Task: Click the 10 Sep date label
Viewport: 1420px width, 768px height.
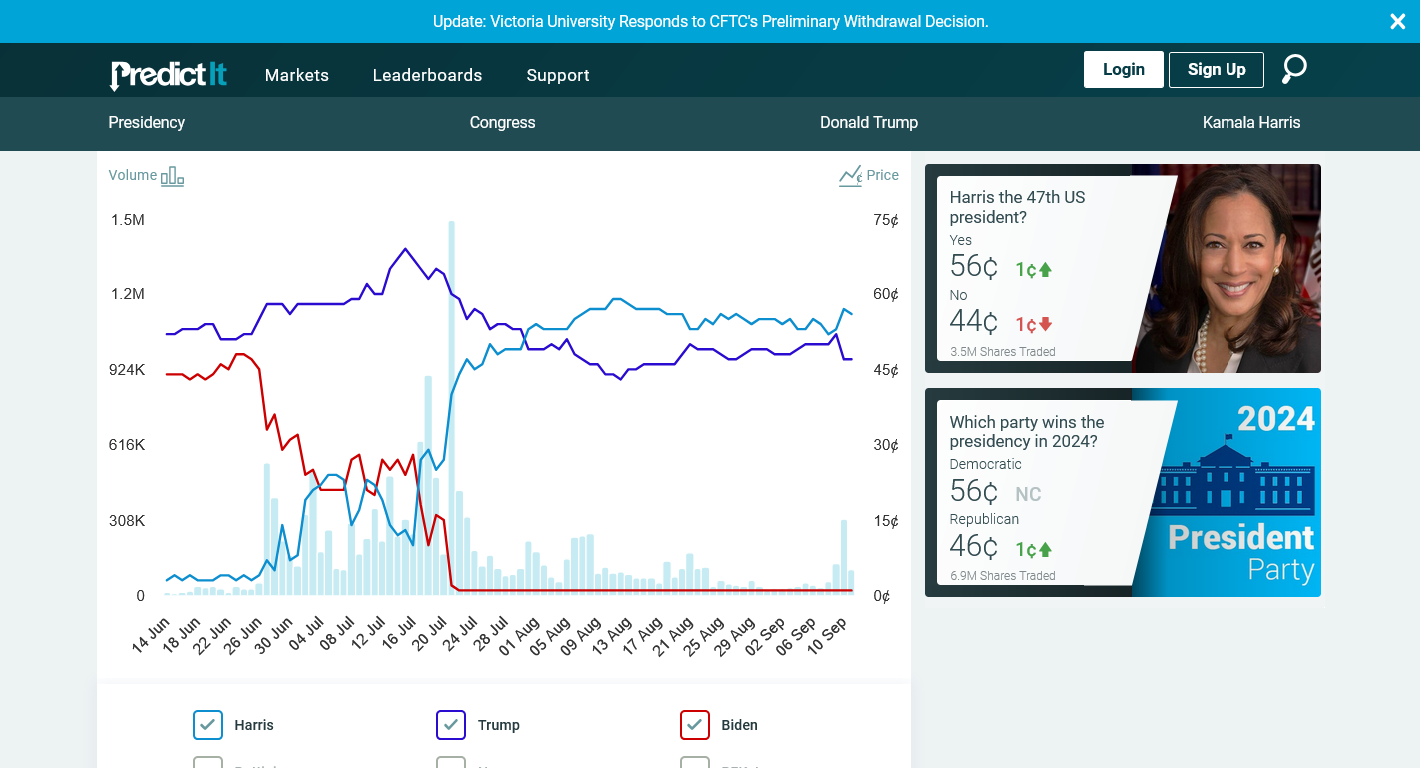Action: [x=828, y=636]
